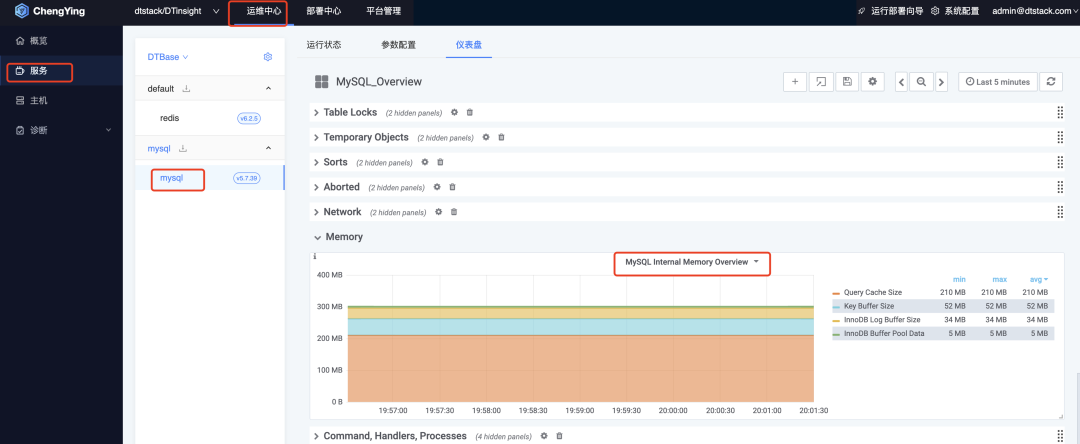
Task: Select the 仪表盘 tab
Action: pyautogui.click(x=468, y=45)
